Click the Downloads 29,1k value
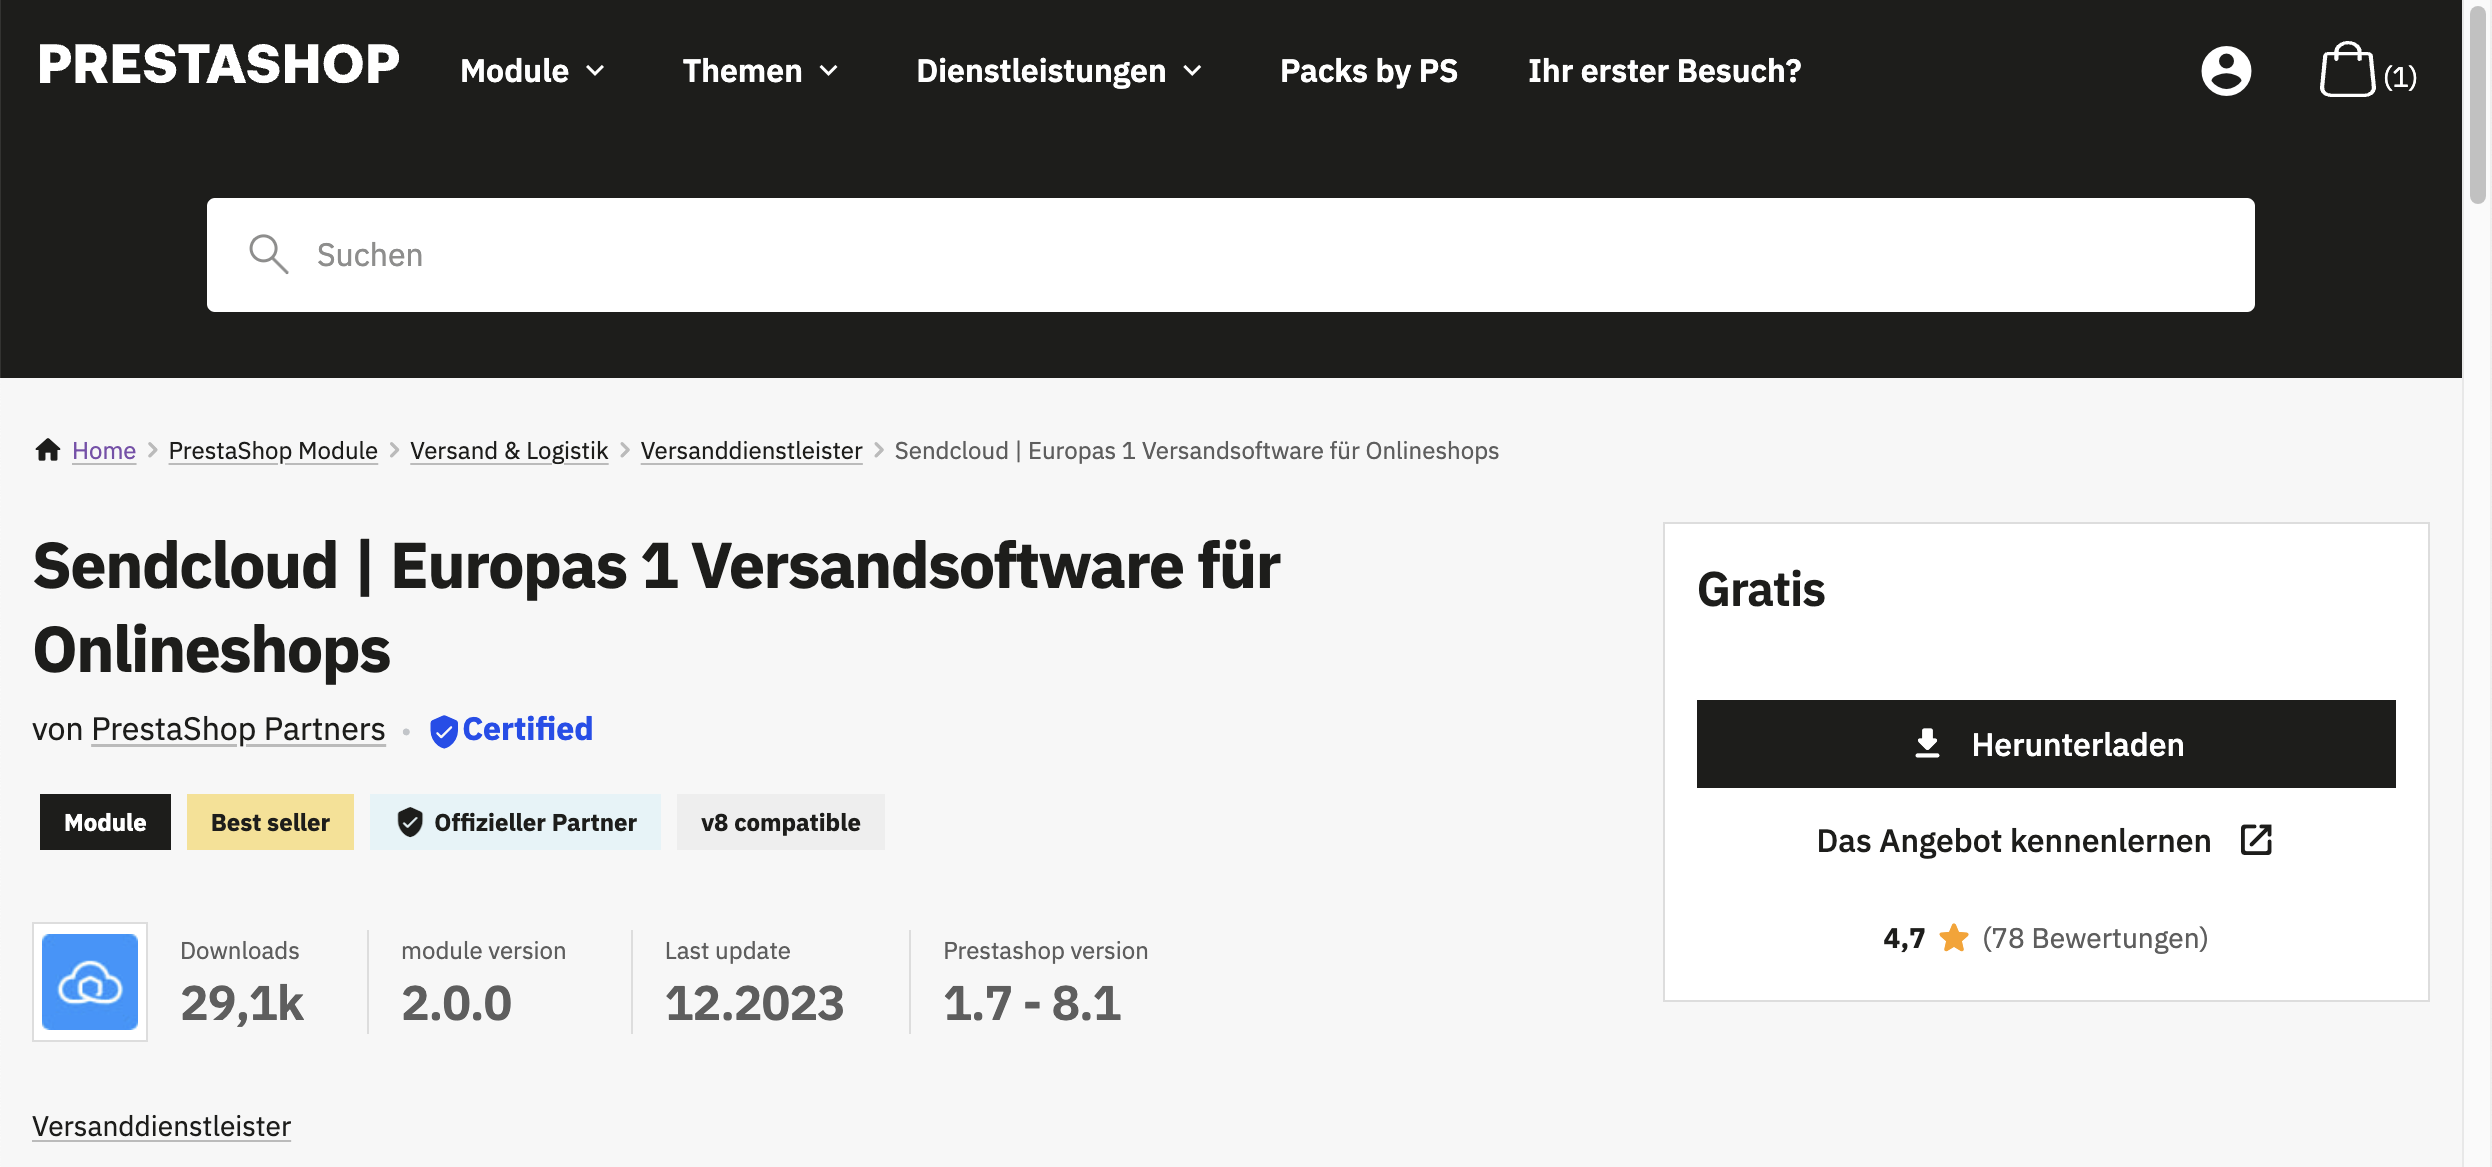Screen dimensions: 2492x1167 point(242,1003)
